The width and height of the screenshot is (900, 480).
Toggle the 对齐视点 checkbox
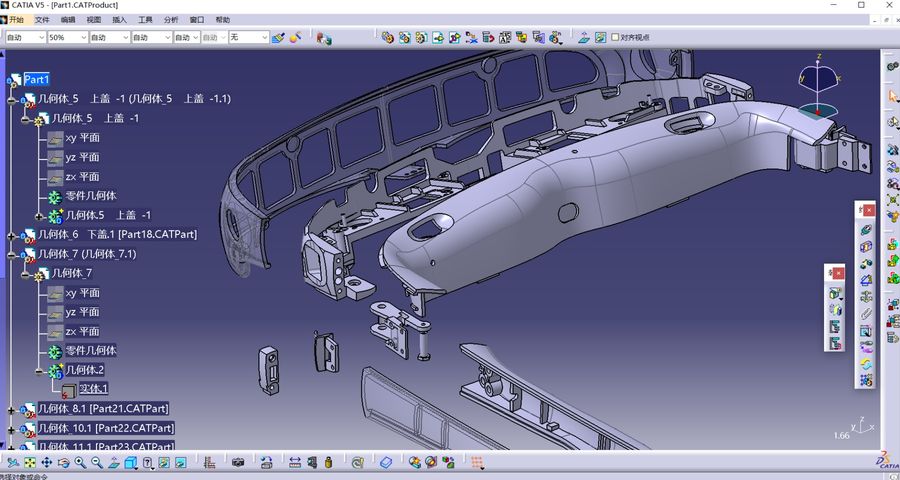(x=615, y=37)
